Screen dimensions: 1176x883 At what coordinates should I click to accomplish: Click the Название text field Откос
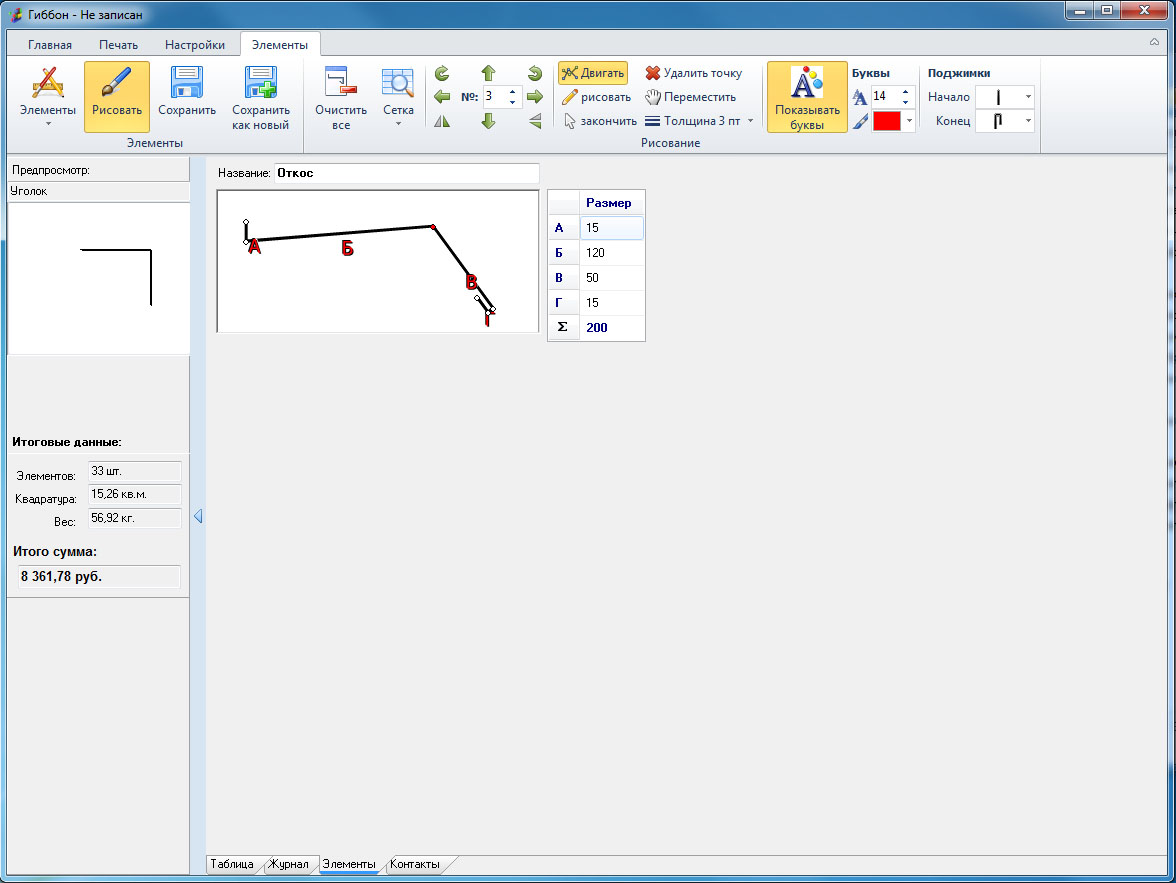(x=406, y=173)
